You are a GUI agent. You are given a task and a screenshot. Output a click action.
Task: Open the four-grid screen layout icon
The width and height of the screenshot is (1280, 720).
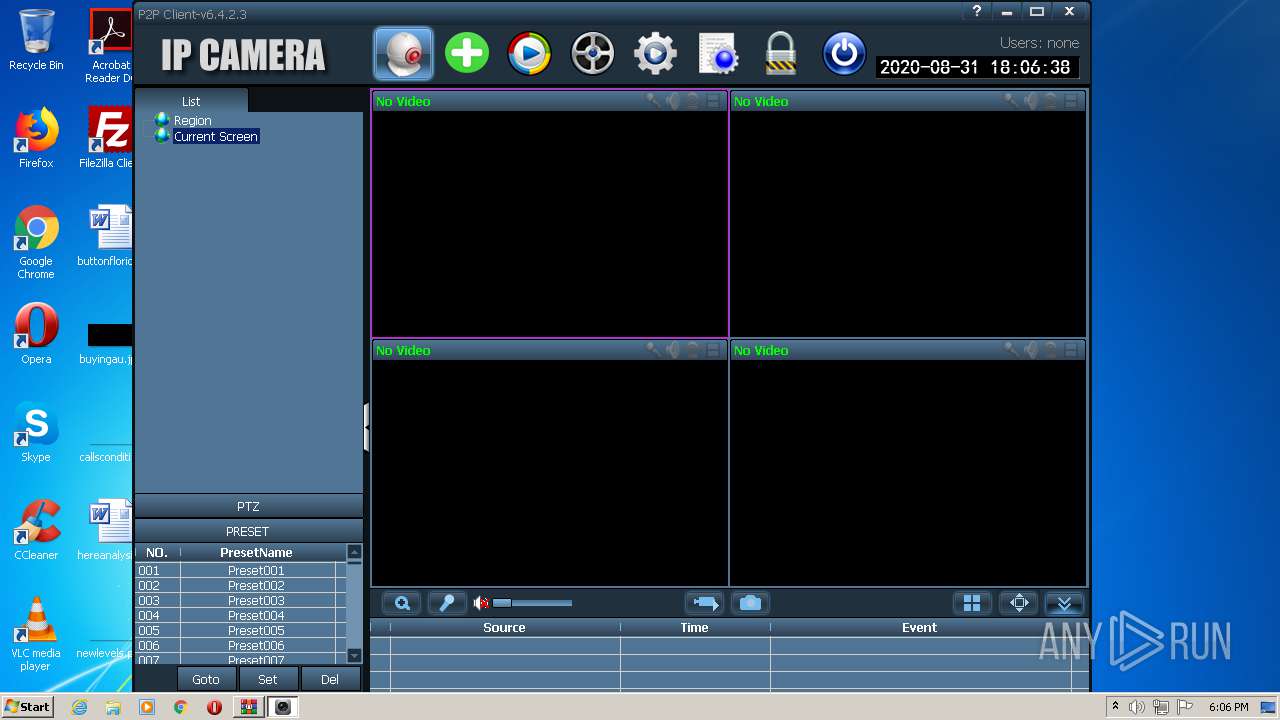pos(972,603)
